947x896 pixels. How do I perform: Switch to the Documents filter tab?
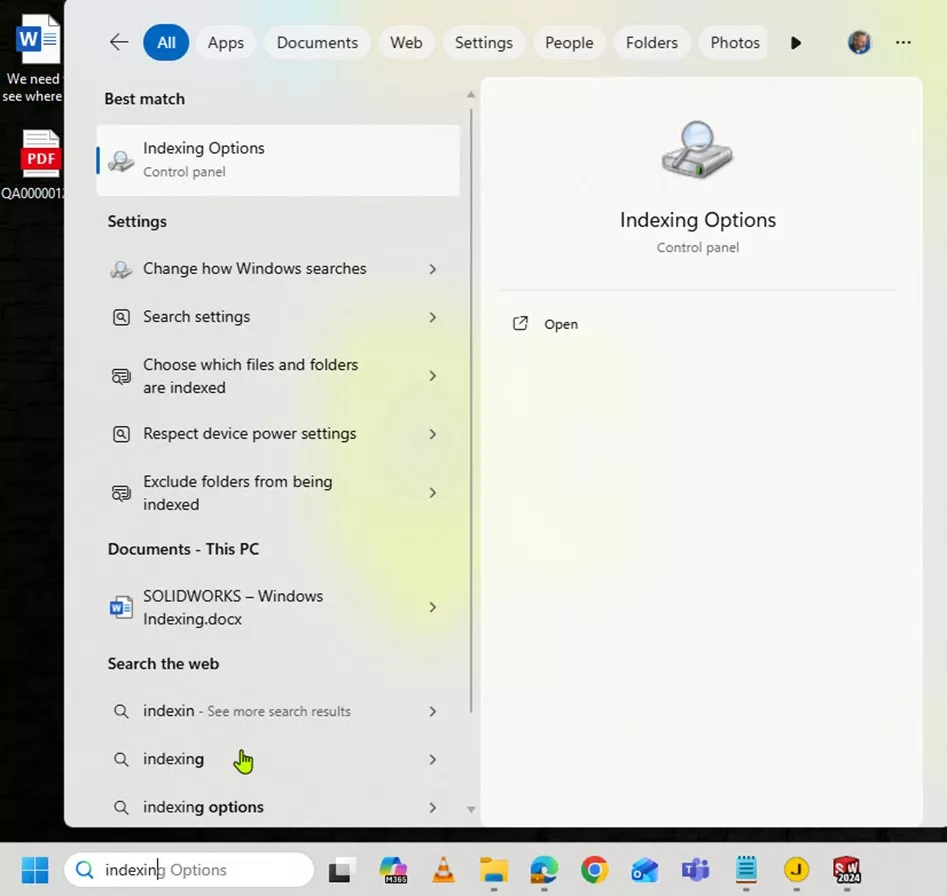[x=317, y=42]
